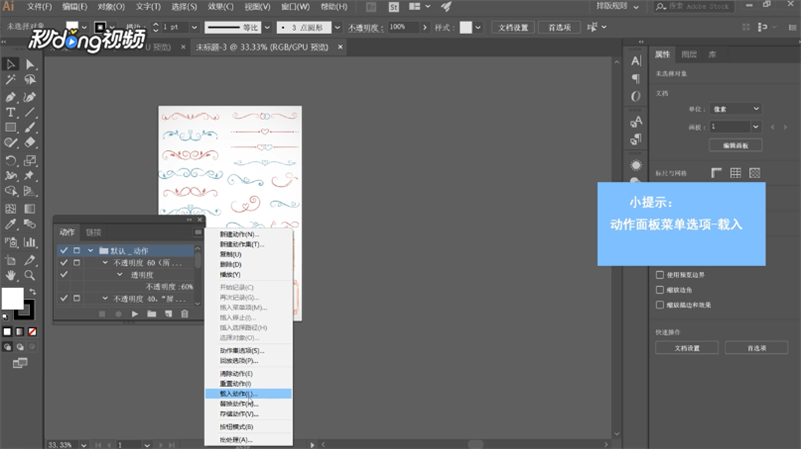Toggle checkmark for 不透明度 60 action

pos(64,263)
